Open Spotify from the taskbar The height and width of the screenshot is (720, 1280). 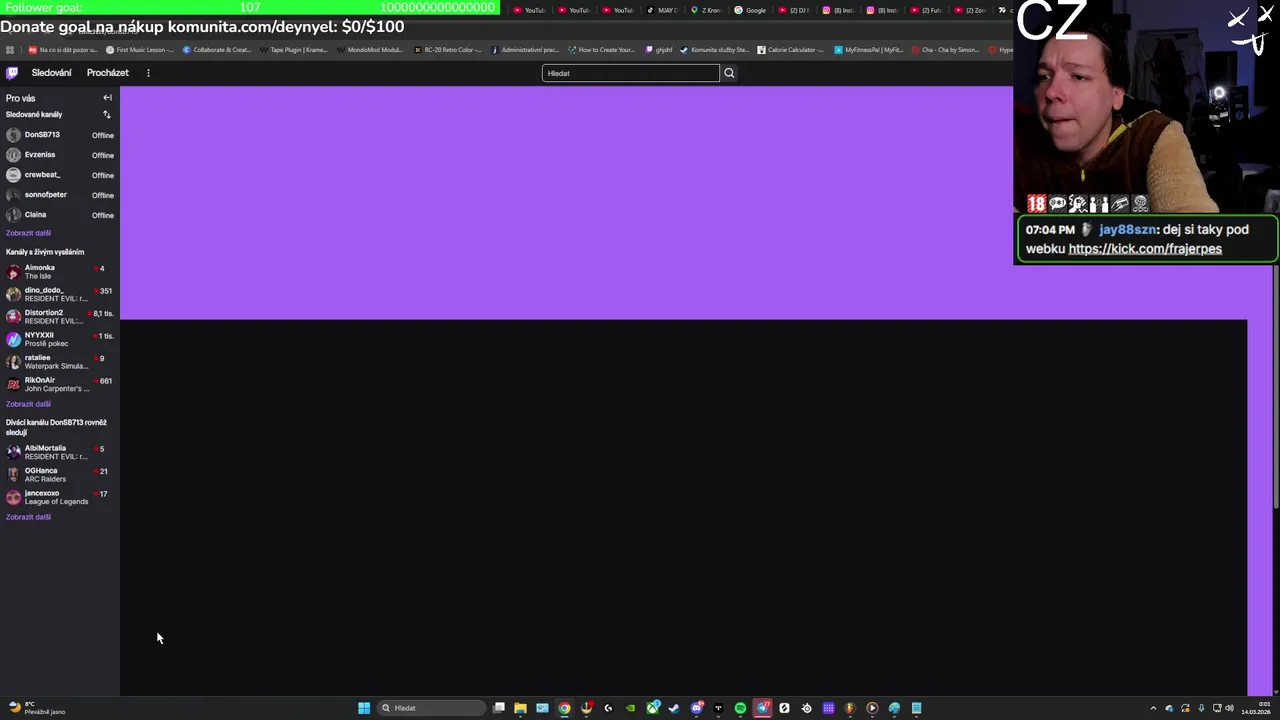[x=740, y=708]
